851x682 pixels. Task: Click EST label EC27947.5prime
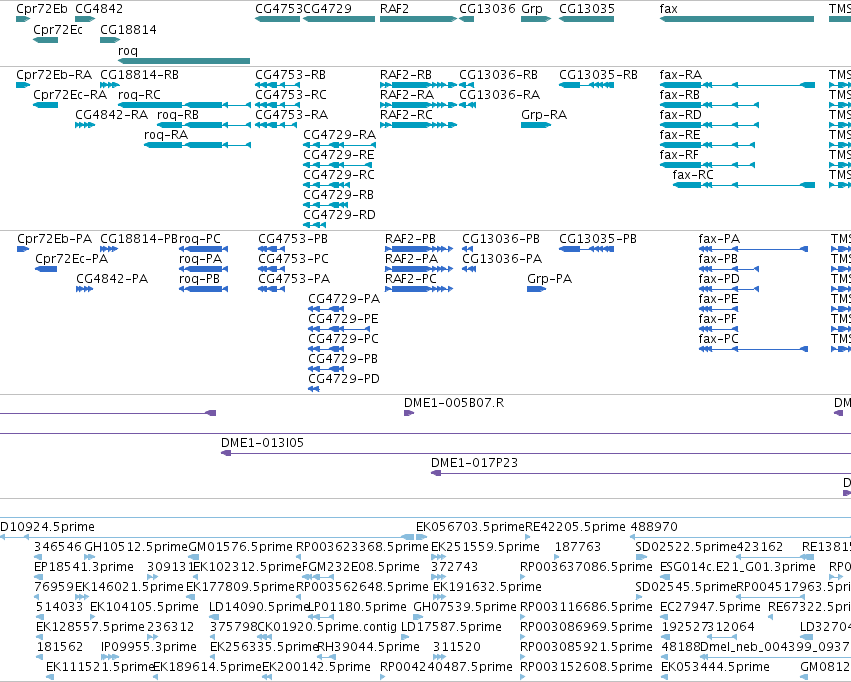click(x=710, y=607)
